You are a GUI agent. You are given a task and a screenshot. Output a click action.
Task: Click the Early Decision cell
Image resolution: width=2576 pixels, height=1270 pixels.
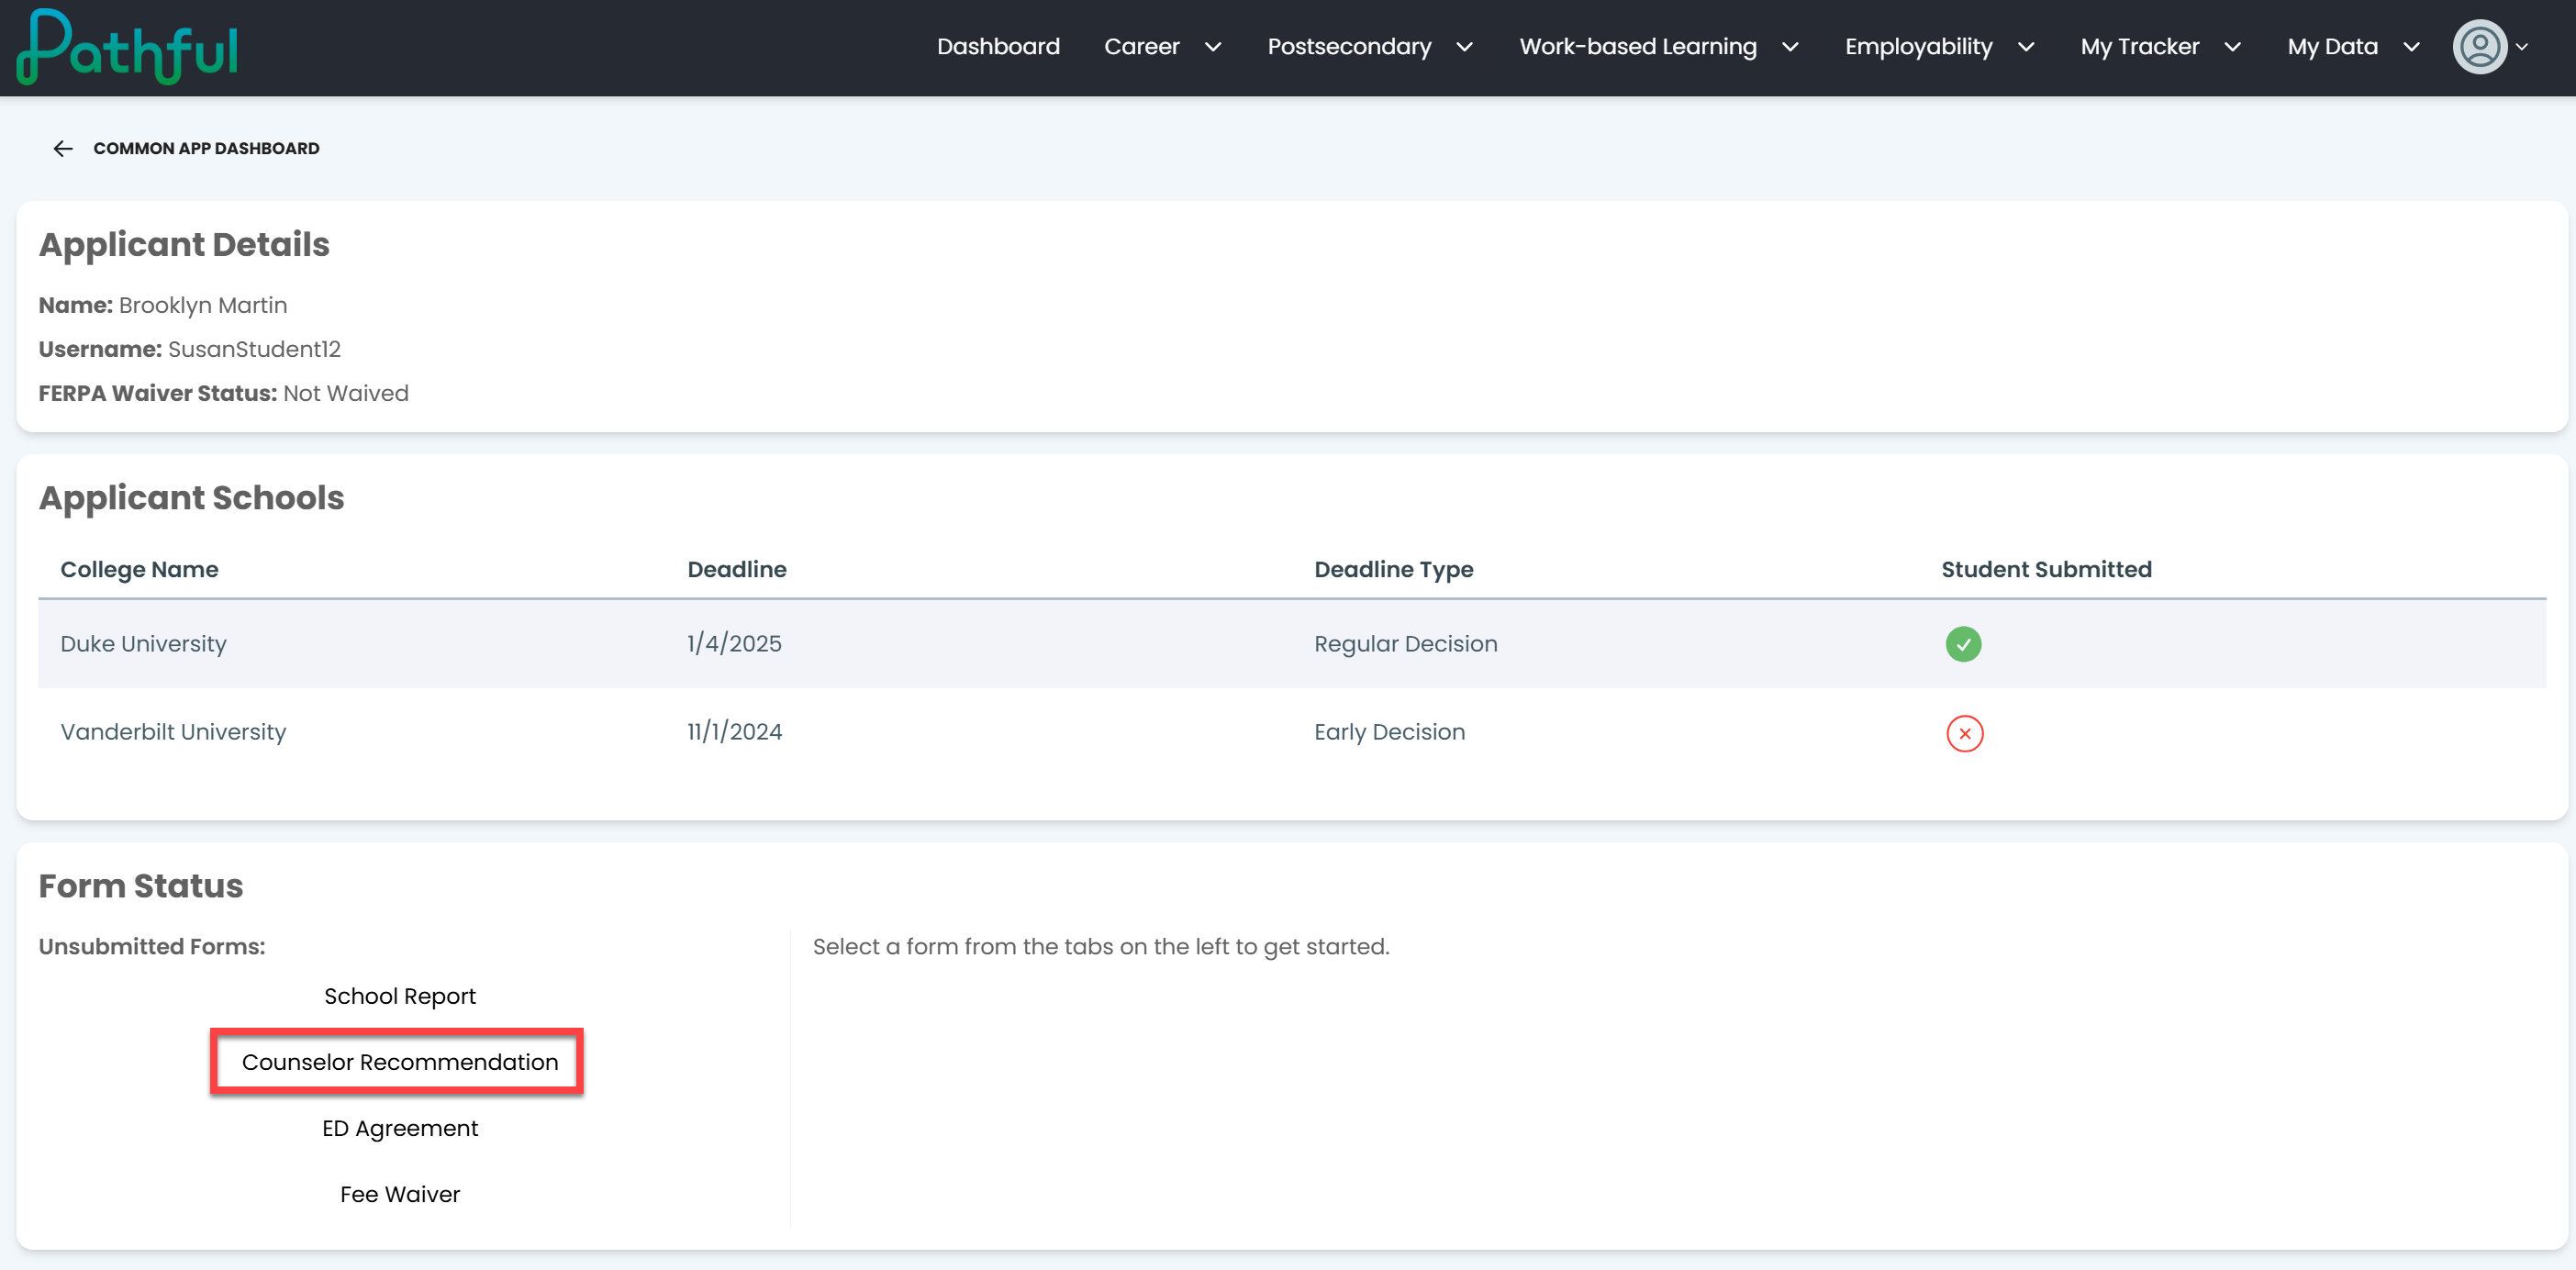pos(1389,732)
